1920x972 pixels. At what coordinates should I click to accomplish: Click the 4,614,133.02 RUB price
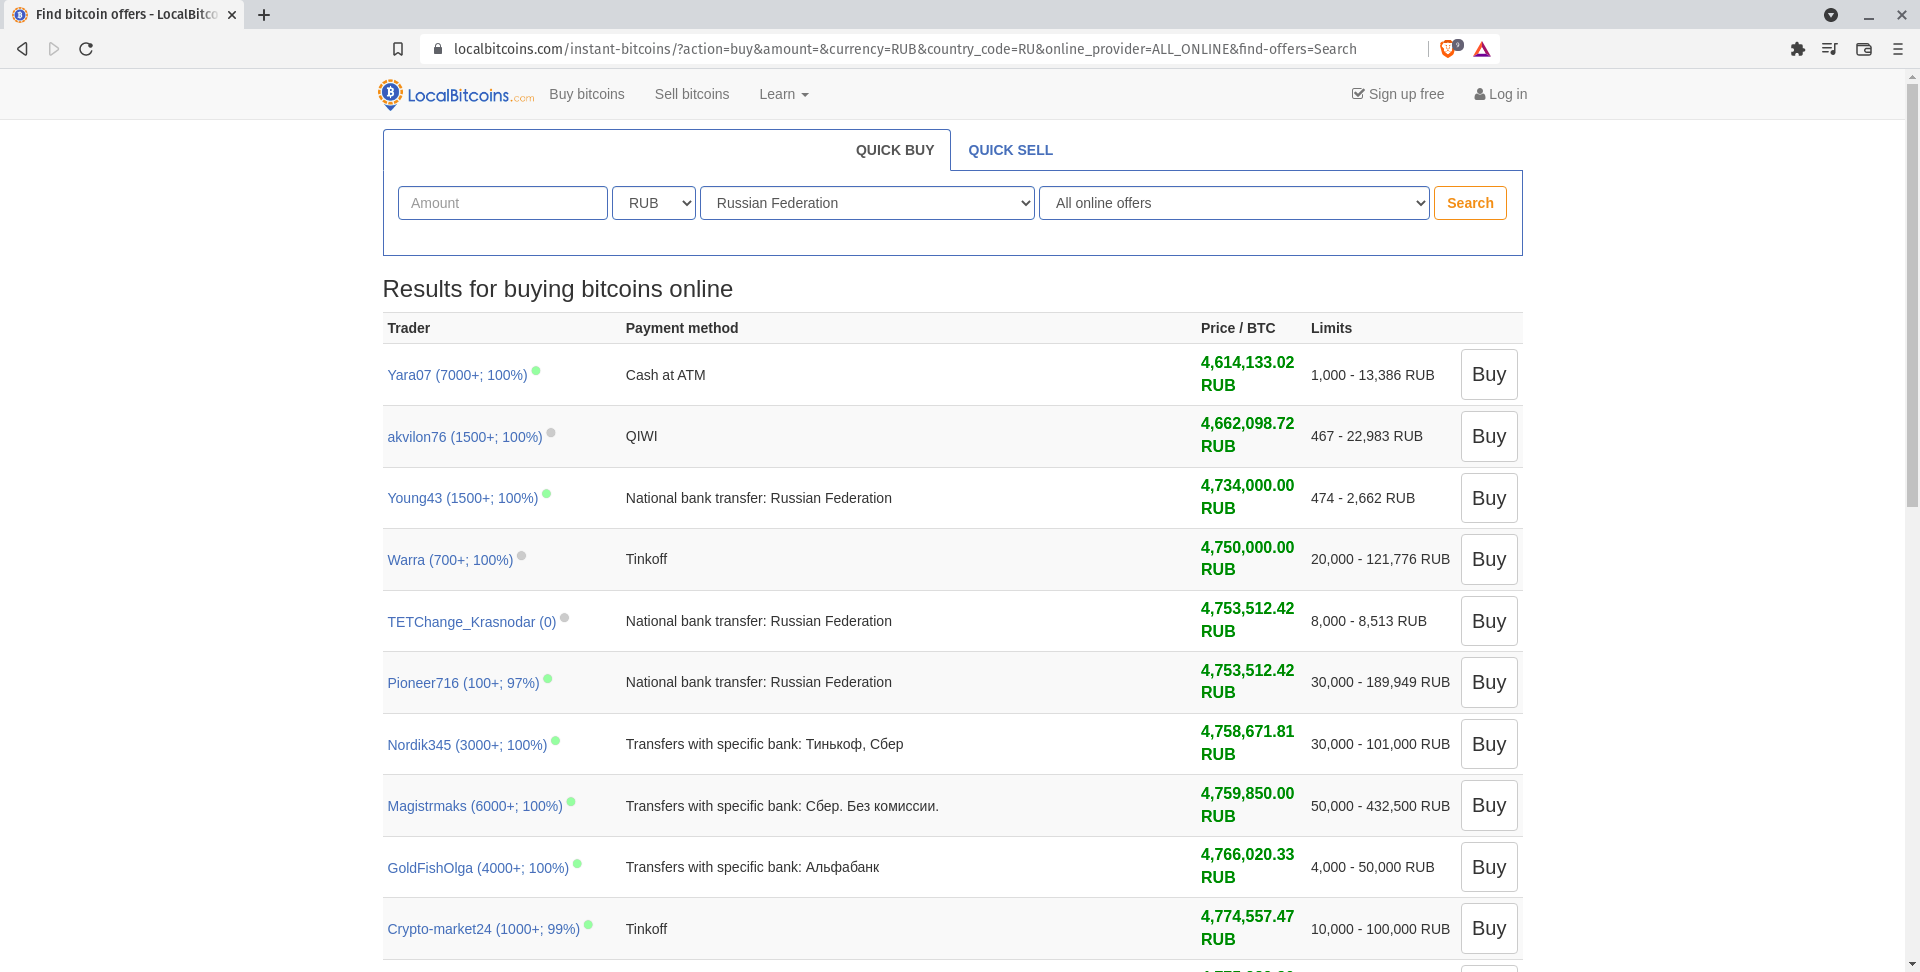tap(1247, 374)
